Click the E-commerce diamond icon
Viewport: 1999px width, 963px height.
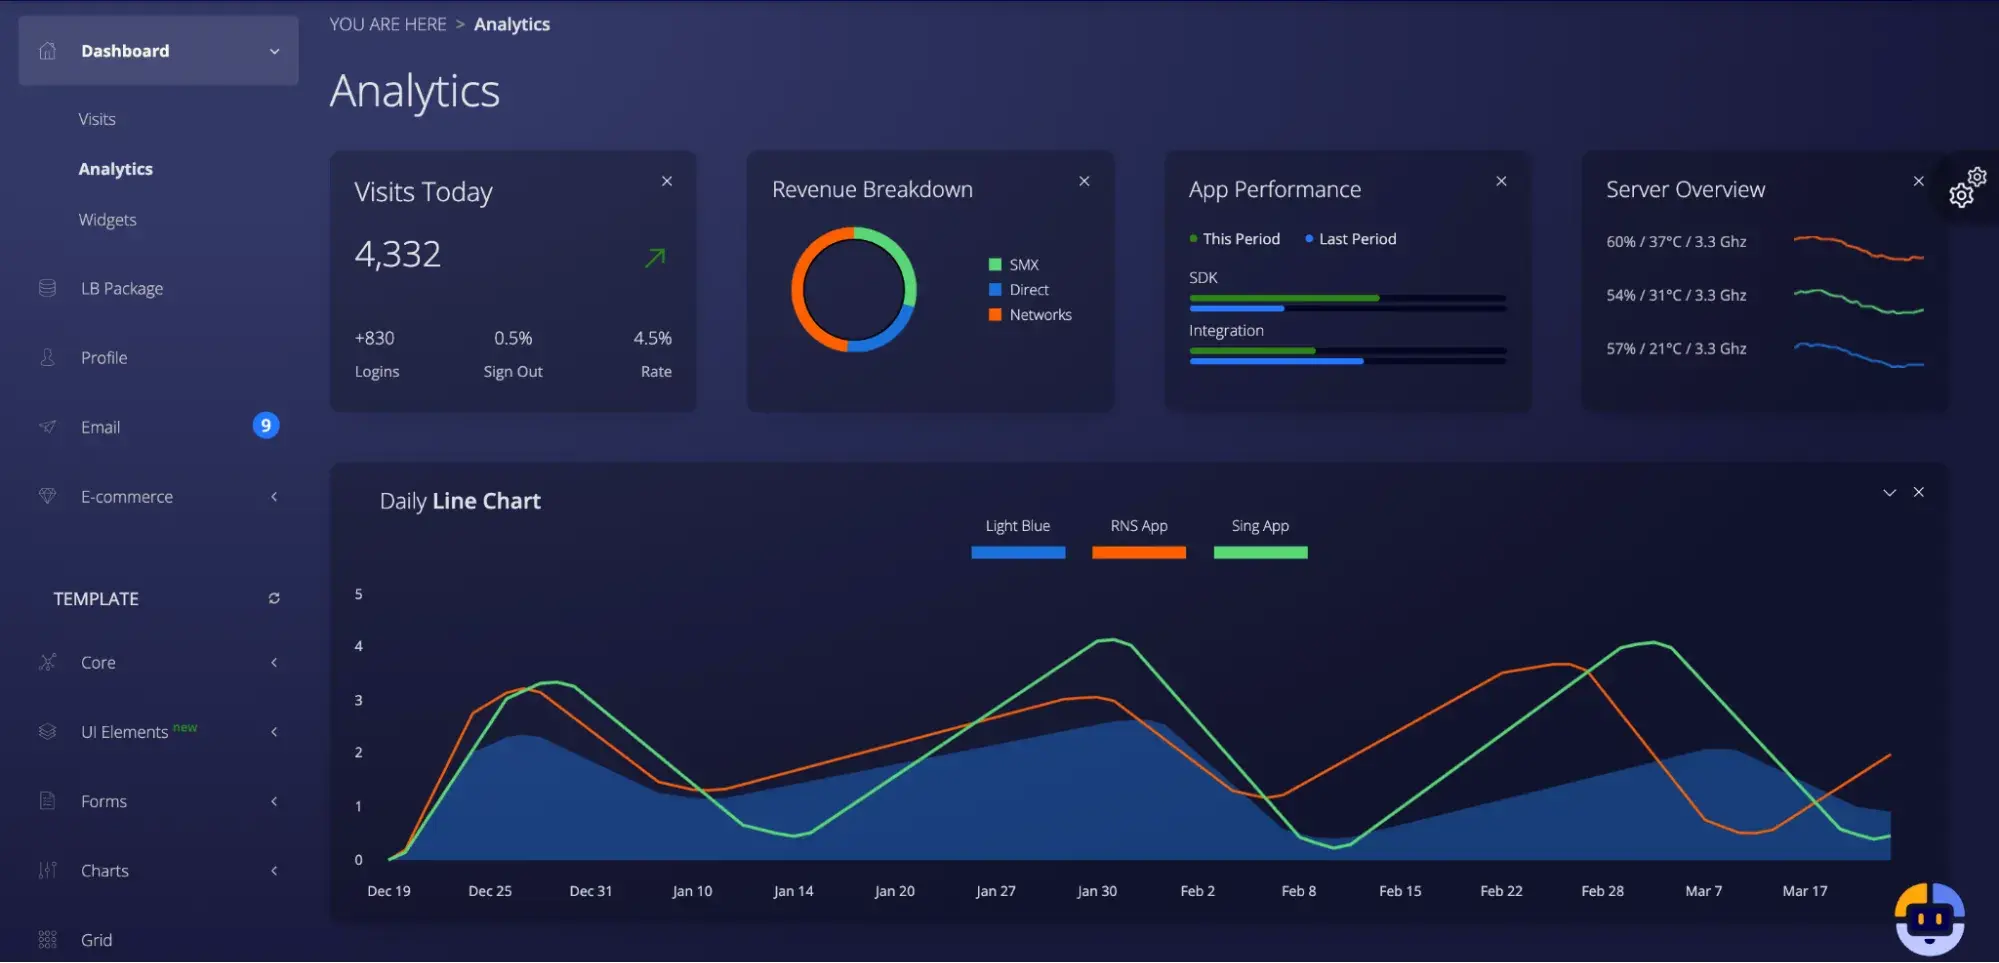click(x=47, y=496)
